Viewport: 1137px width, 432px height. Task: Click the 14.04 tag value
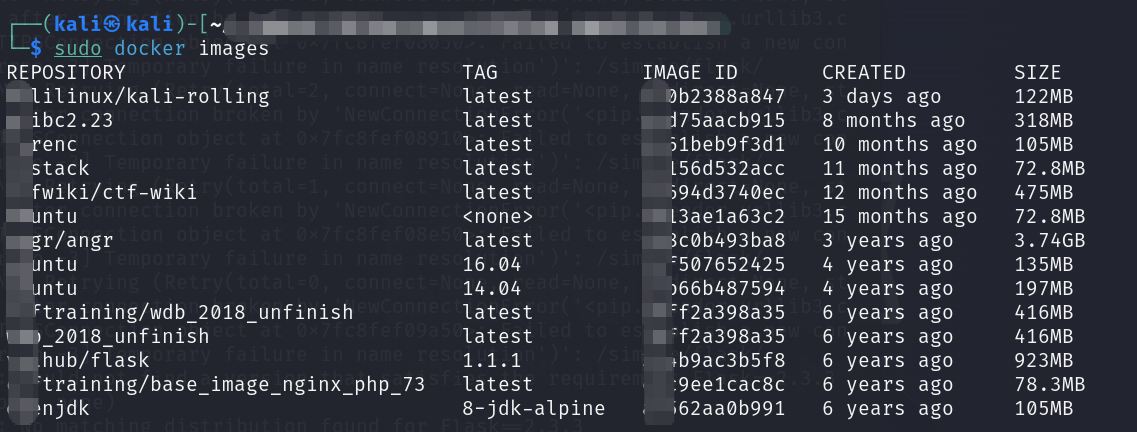click(492, 288)
